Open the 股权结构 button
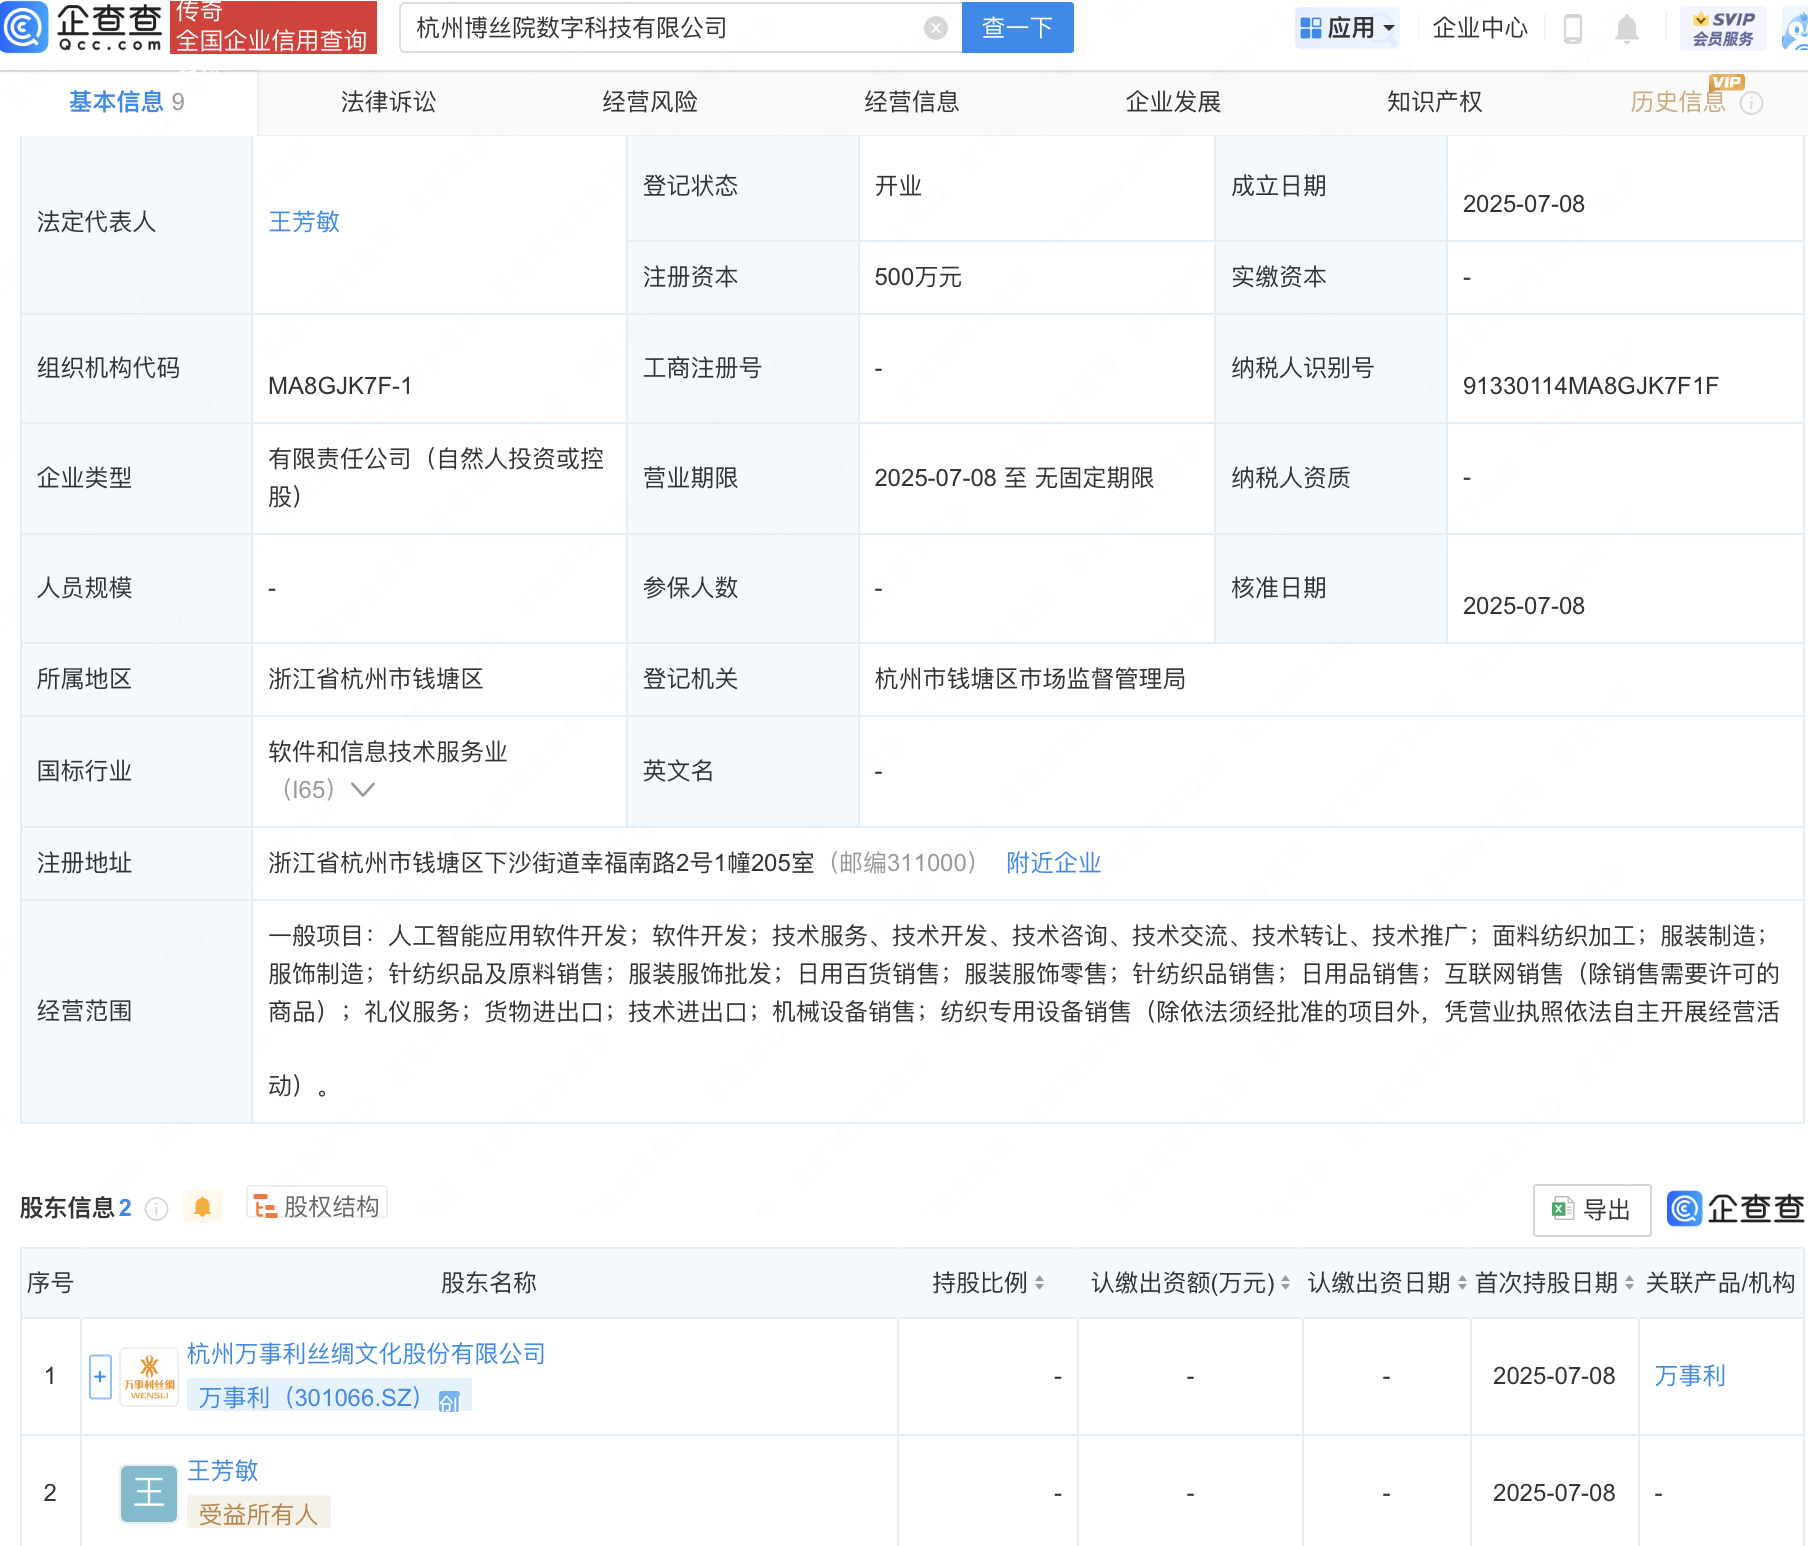The image size is (1808, 1546). coord(317,1206)
